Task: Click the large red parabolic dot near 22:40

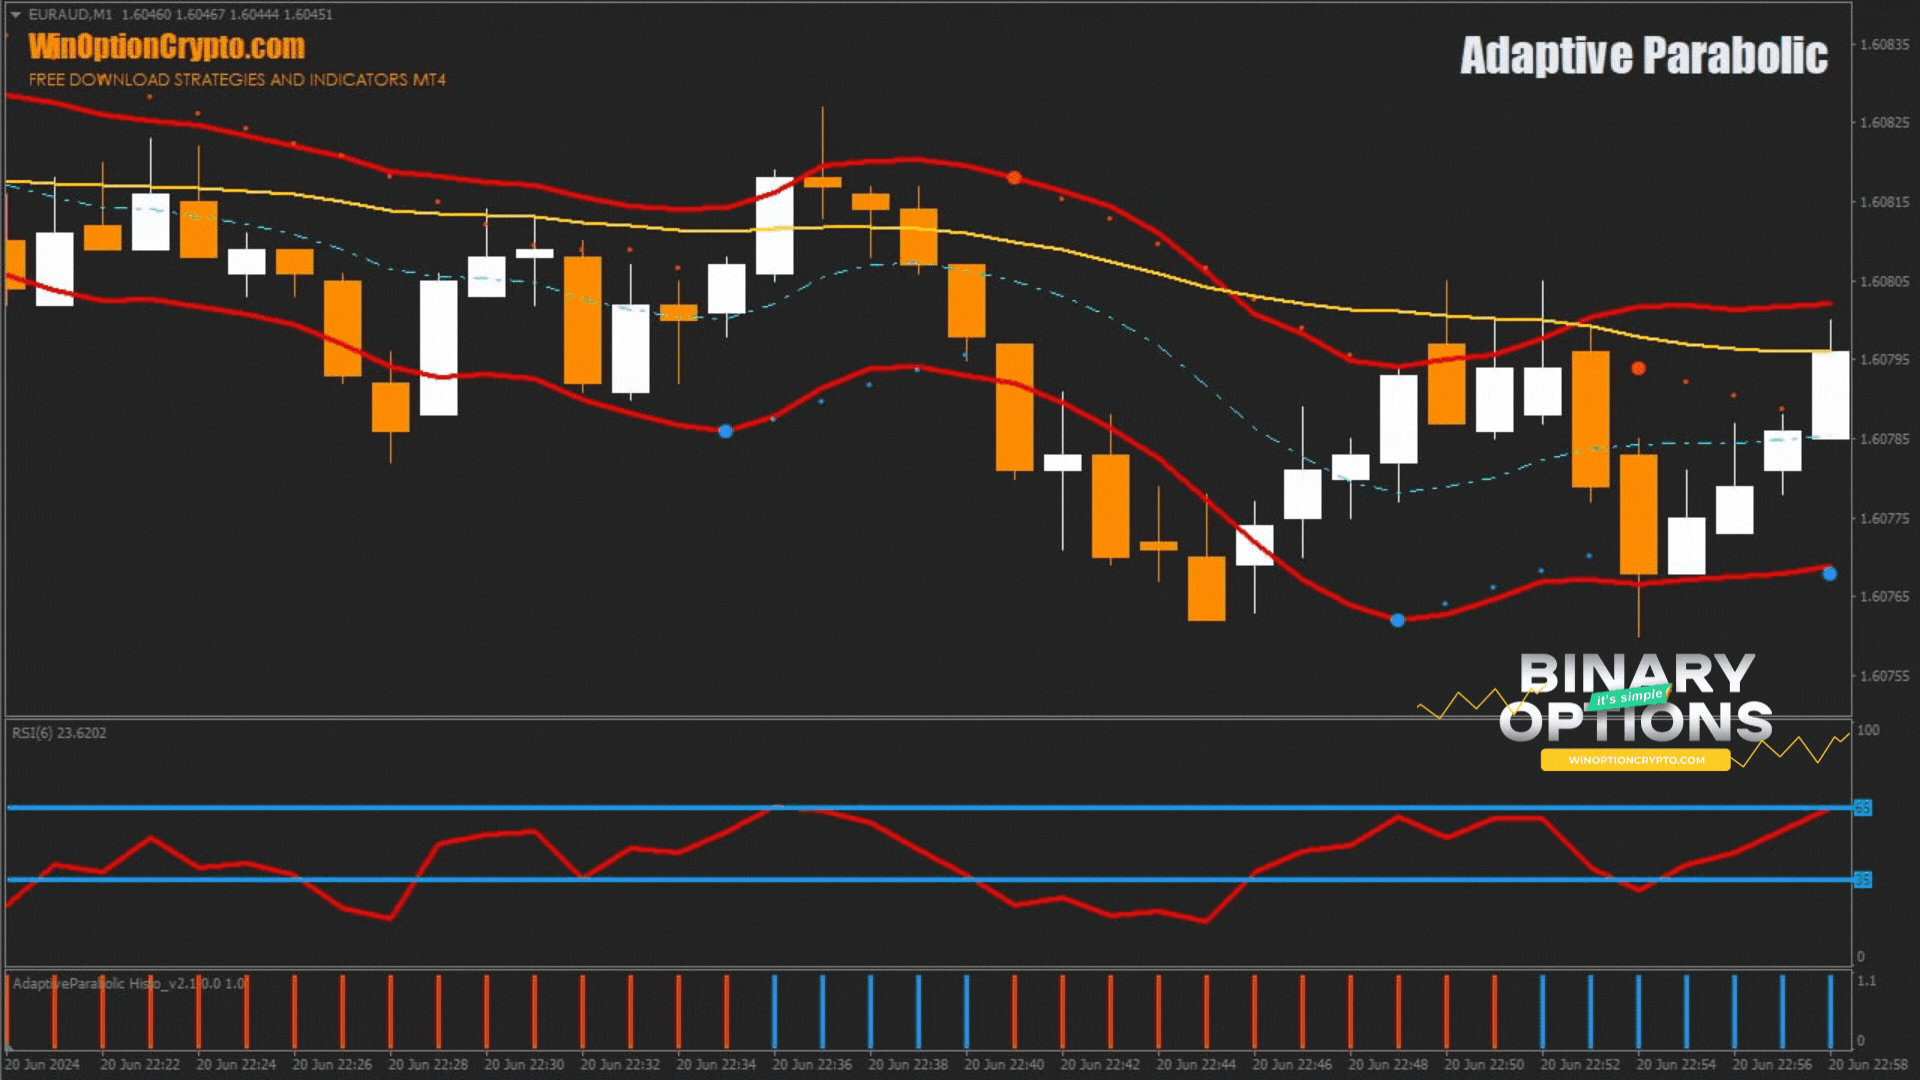Action: [1014, 178]
